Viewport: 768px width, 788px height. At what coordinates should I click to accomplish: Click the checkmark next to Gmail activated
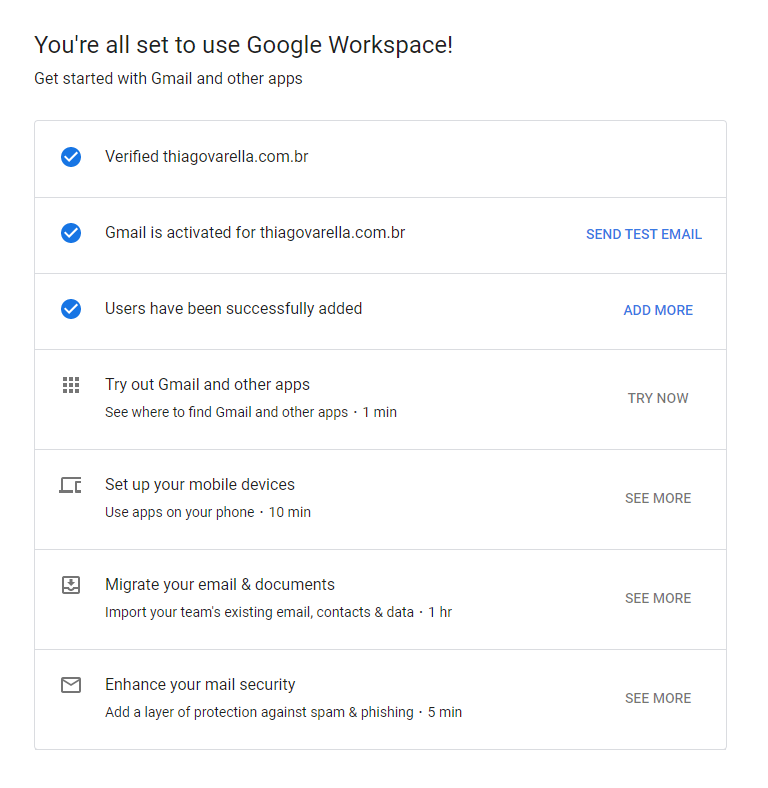click(71, 233)
